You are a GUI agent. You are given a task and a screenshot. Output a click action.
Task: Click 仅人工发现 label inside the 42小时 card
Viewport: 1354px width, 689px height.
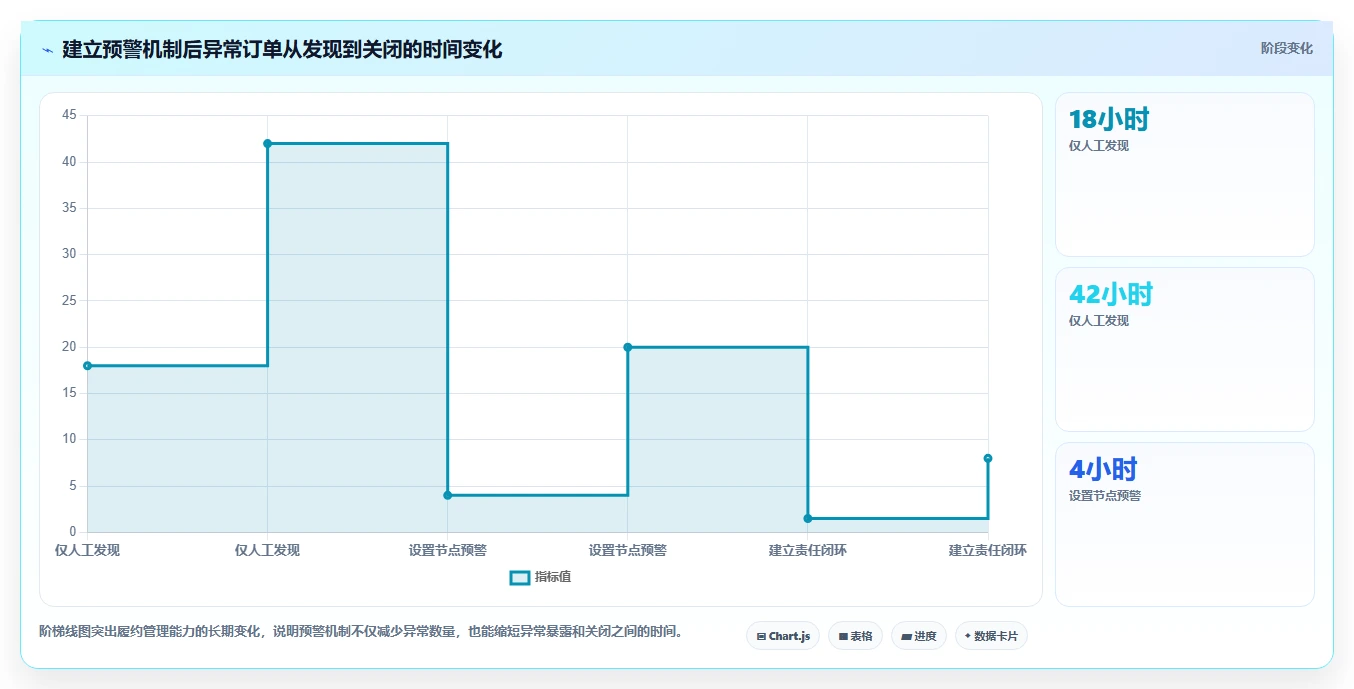[x=1098, y=321]
